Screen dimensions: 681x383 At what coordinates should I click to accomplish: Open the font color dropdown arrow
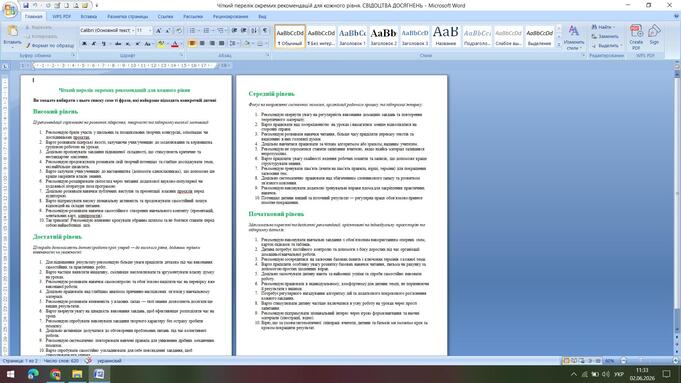point(181,43)
